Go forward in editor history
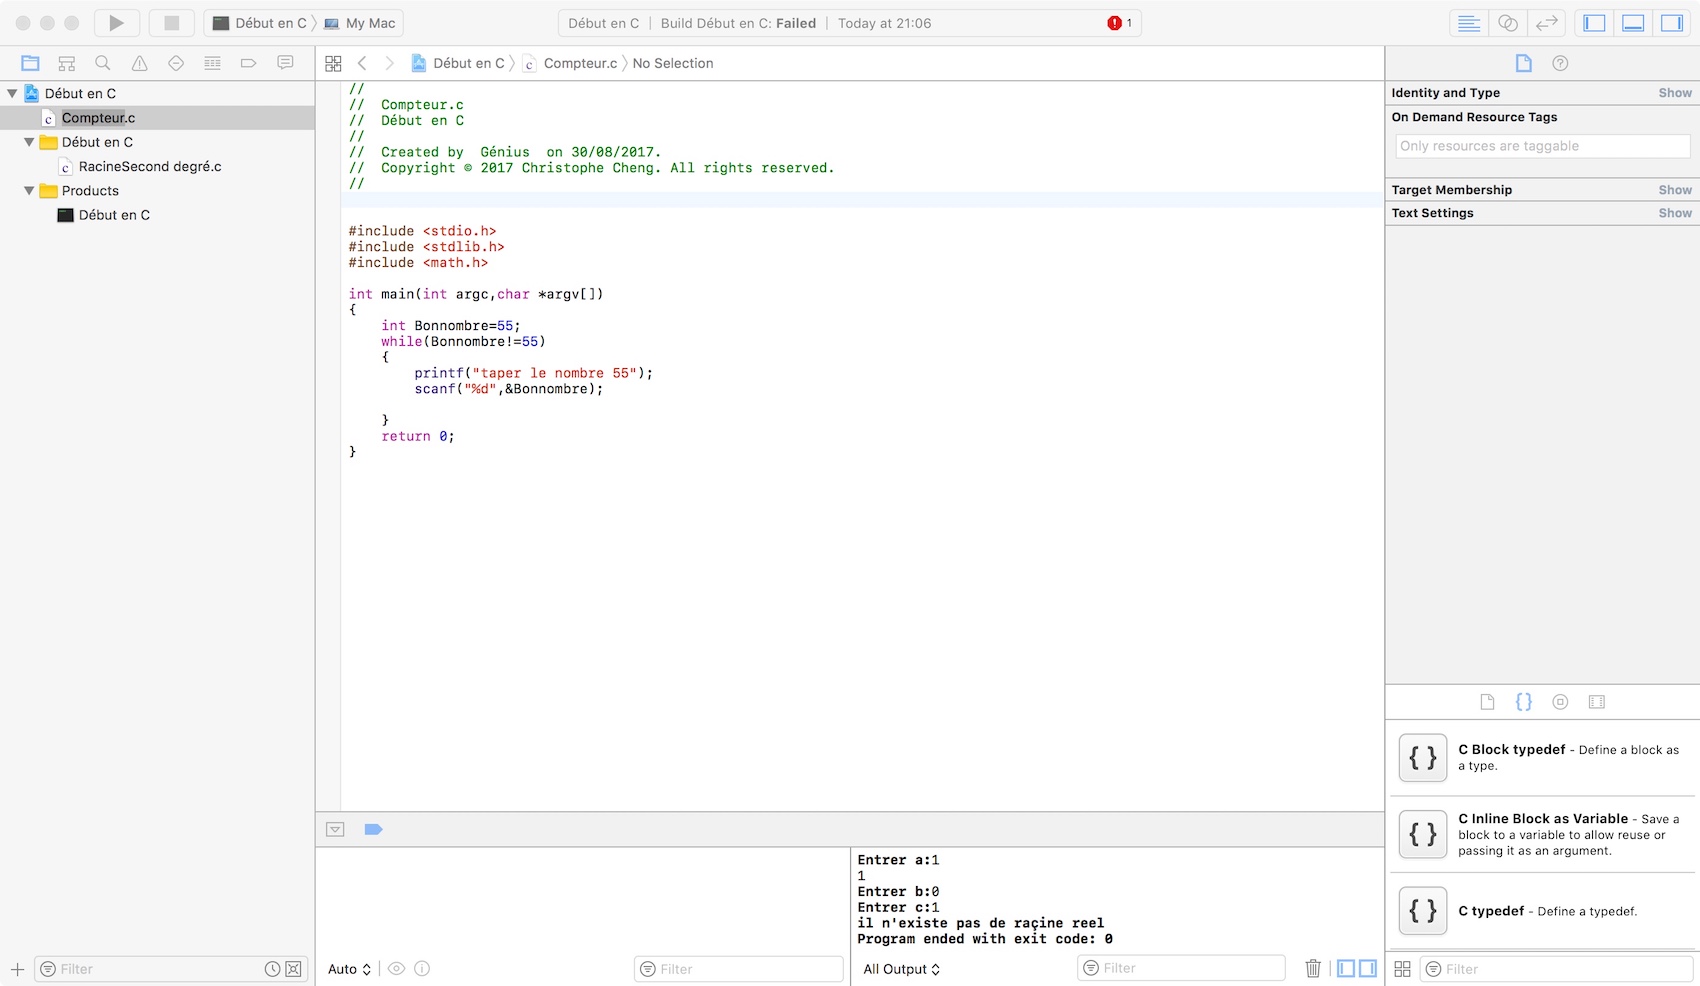1700x986 pixels. point(389,63)
